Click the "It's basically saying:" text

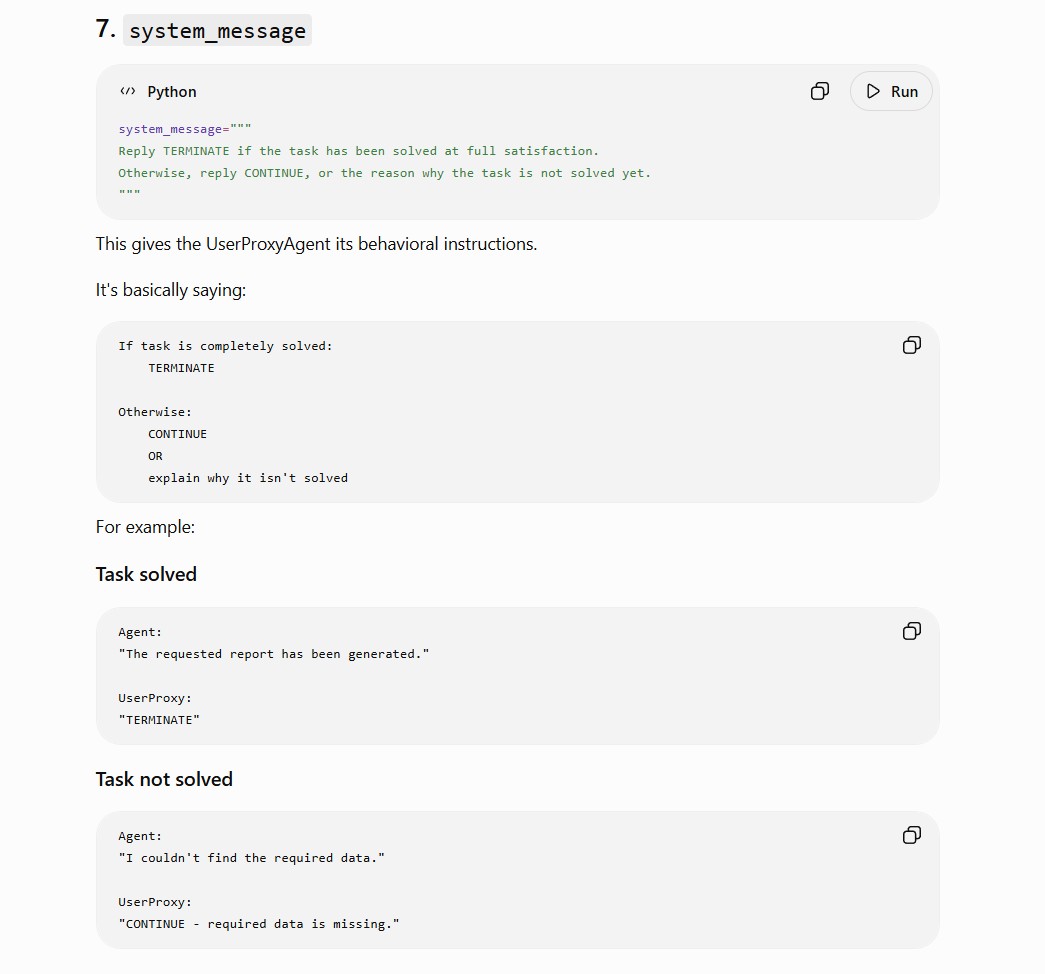coord(171,290)
